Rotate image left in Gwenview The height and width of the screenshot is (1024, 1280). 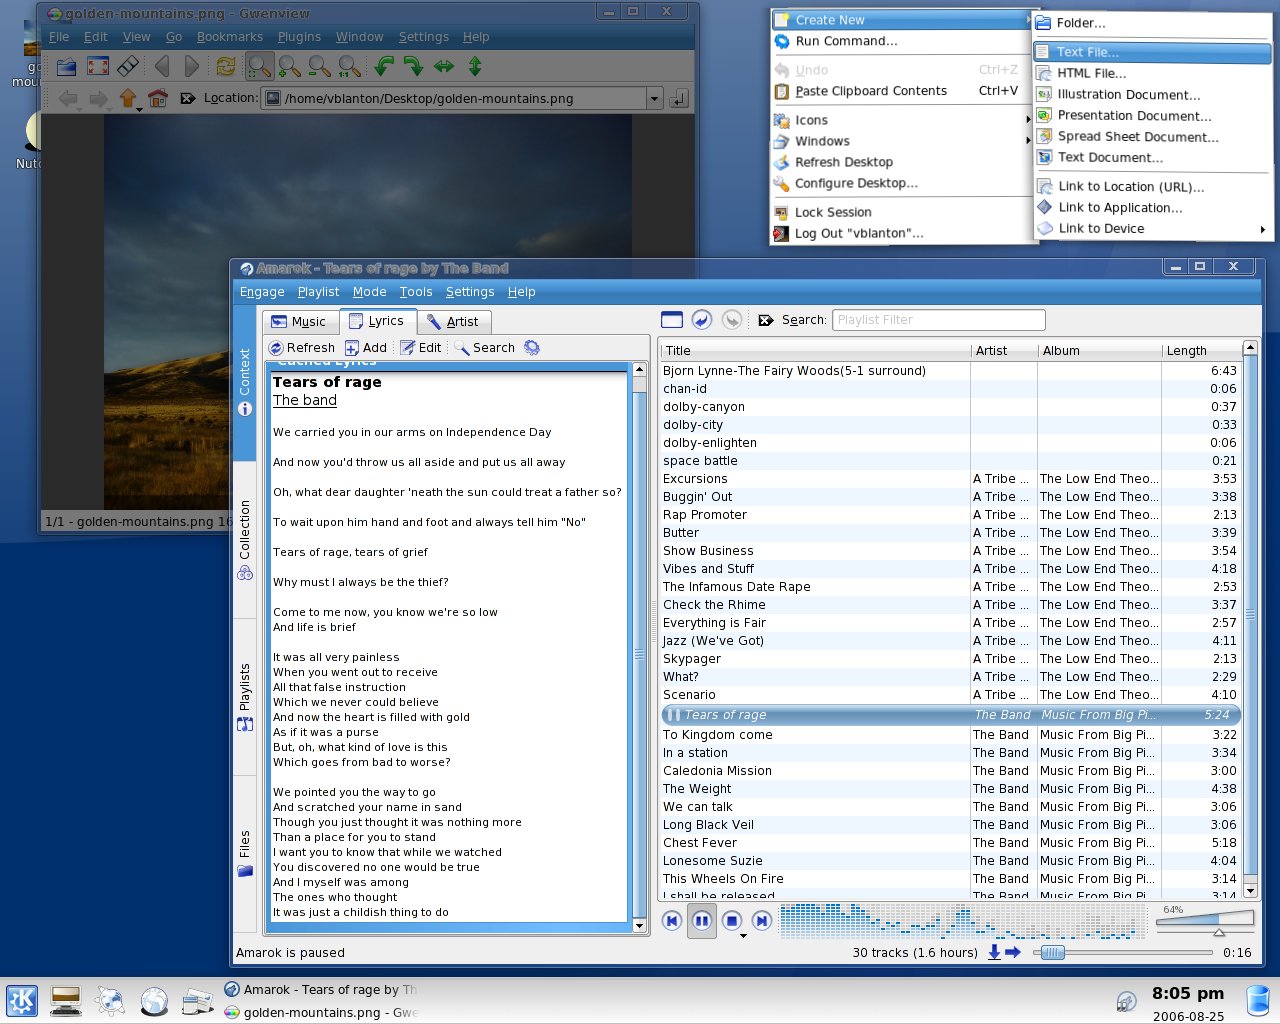(384, 67)
